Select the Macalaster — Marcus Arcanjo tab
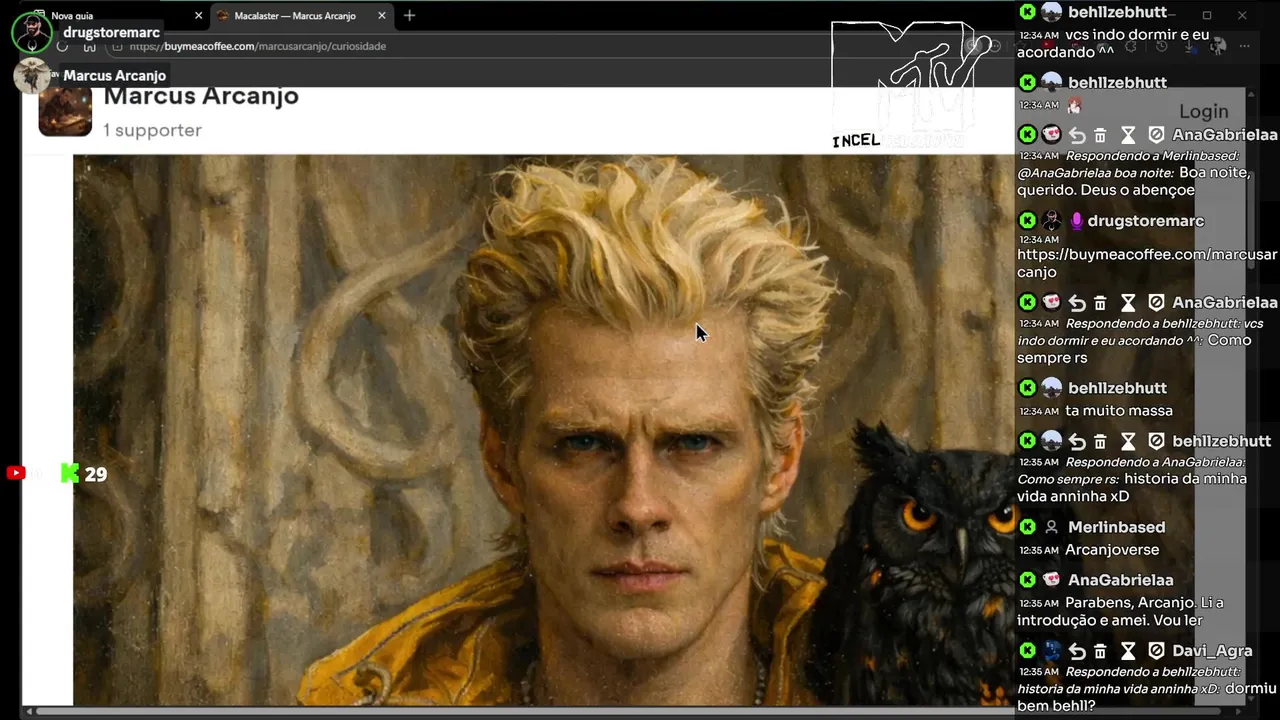1280x720 pixels. pyautogui.click(x=302, y=15)
